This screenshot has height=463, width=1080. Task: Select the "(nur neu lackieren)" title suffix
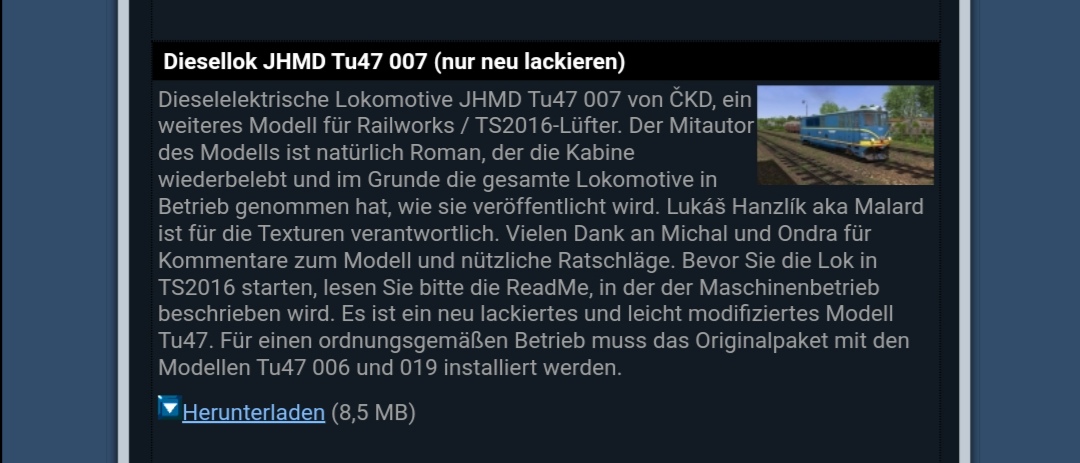530,62
